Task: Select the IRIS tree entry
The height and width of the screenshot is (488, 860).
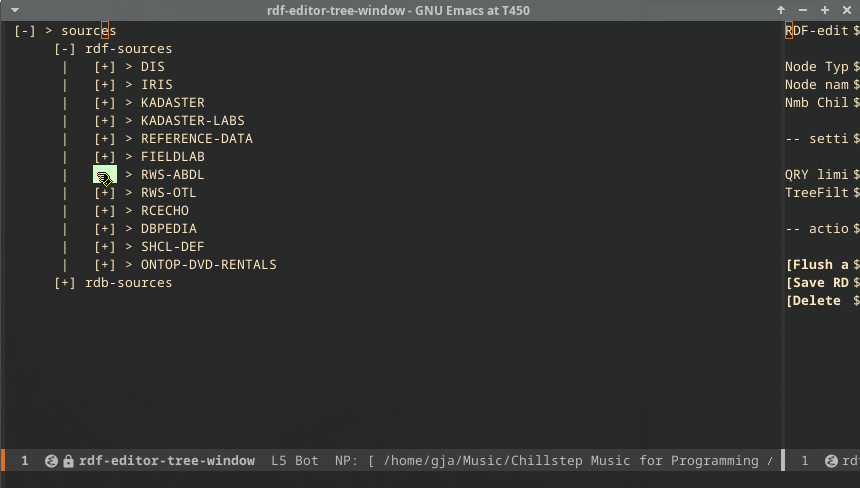Action: [156, 85]
